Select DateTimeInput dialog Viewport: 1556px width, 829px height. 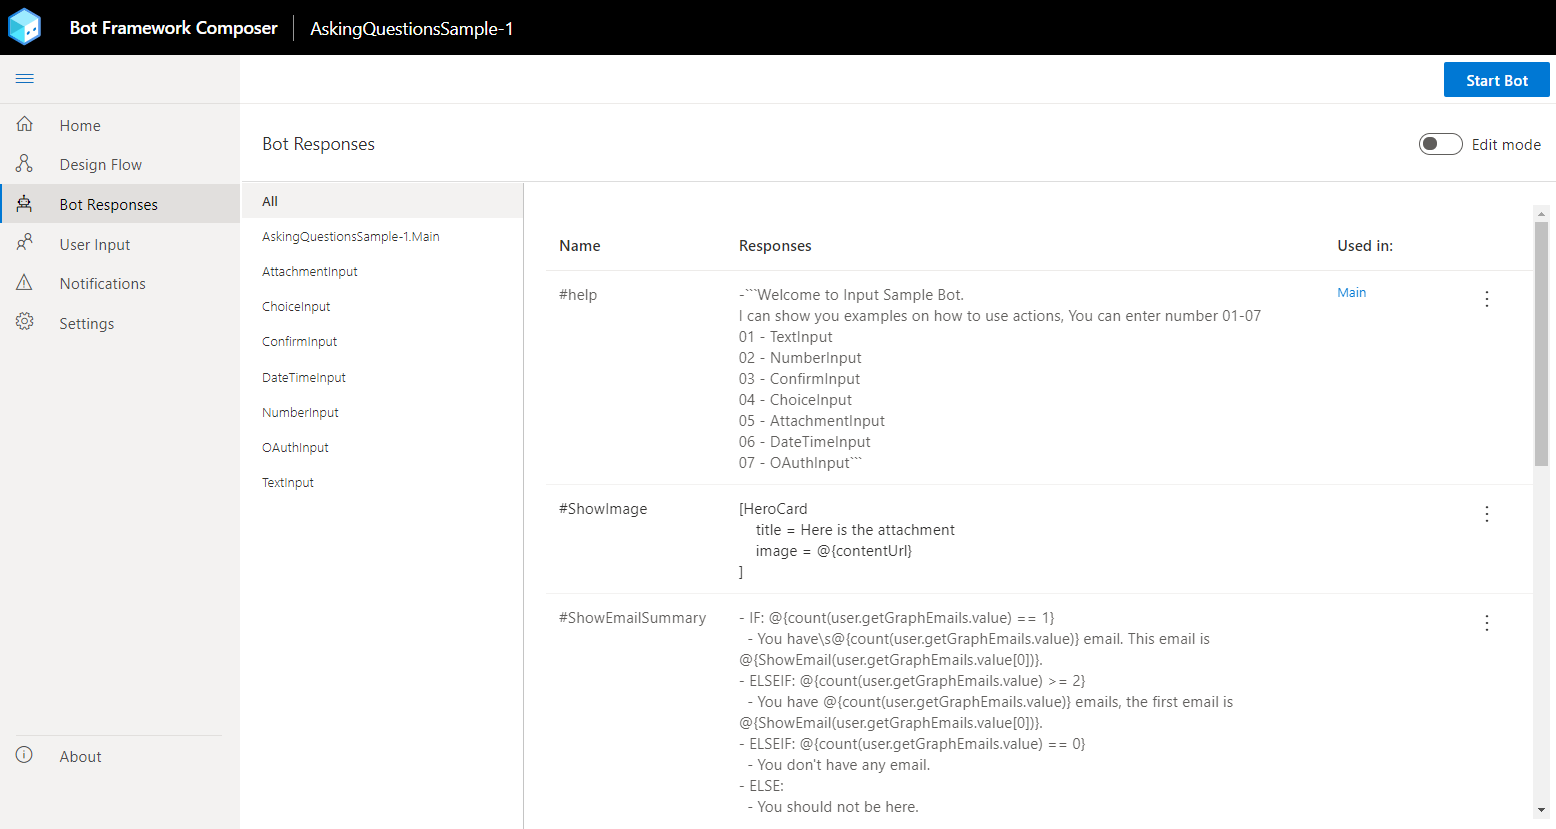click(383, 377)
